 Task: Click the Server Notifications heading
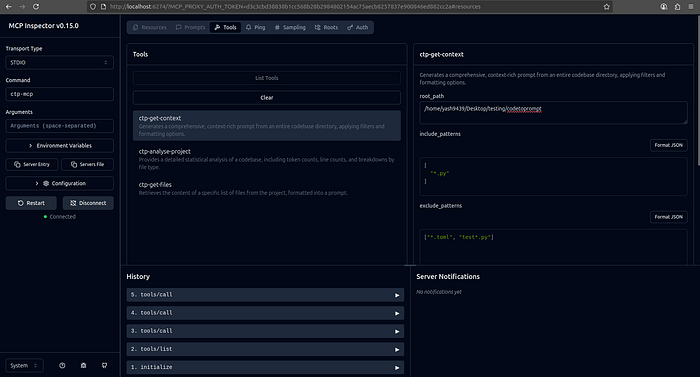pyautogui.click(x=448, y=276)
